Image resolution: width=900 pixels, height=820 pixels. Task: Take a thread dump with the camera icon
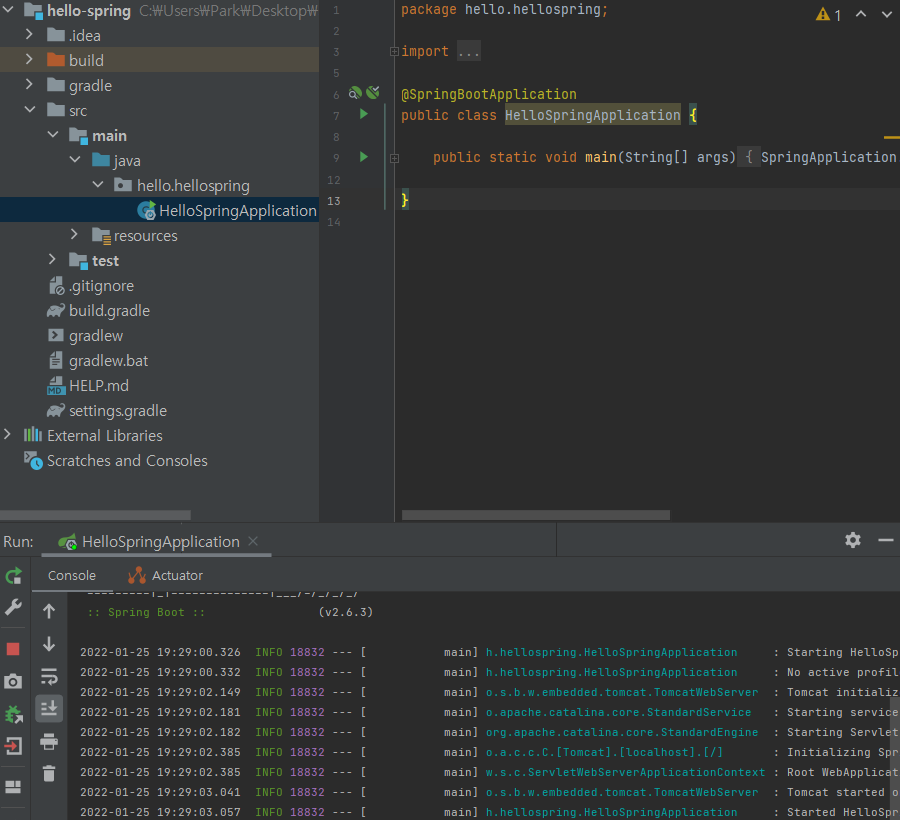pos(13,681)
